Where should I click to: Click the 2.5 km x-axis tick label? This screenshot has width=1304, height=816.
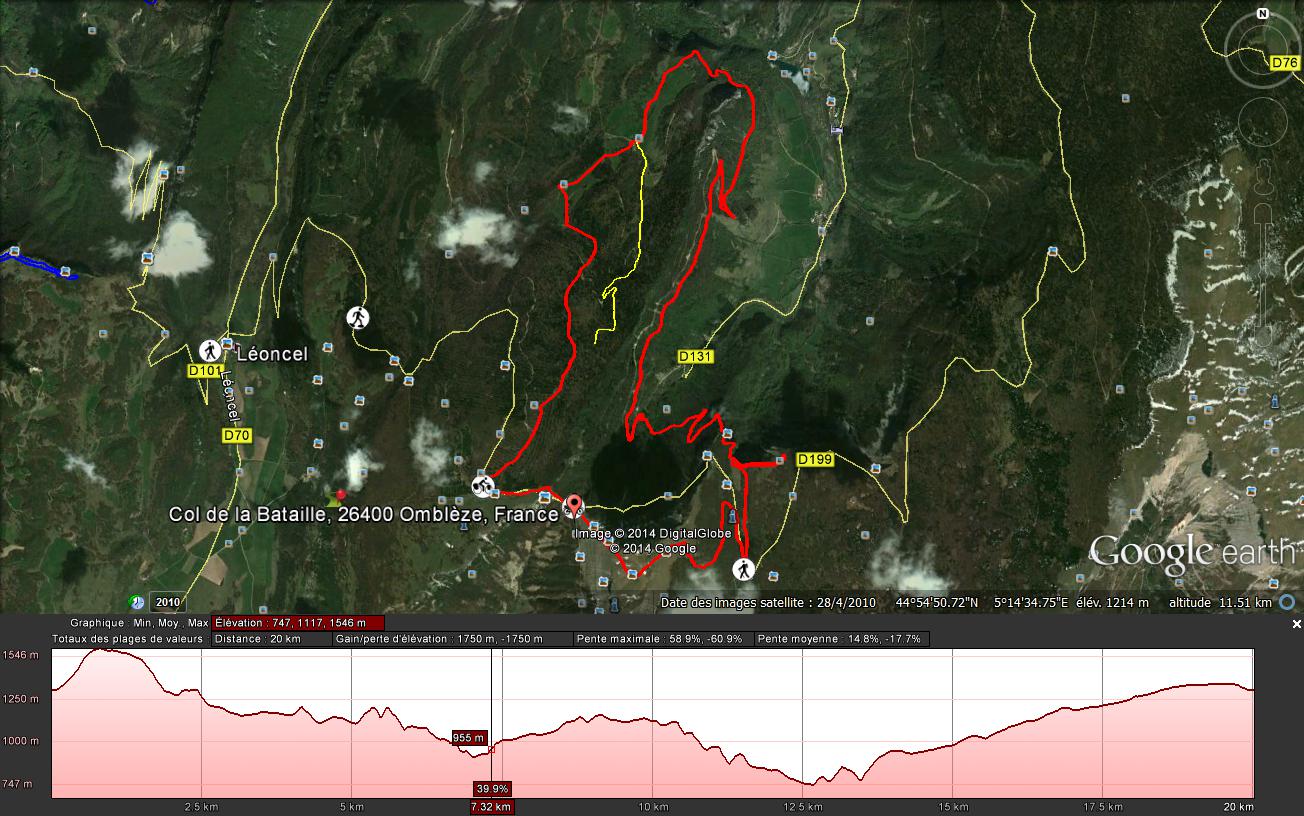point(201,806)
